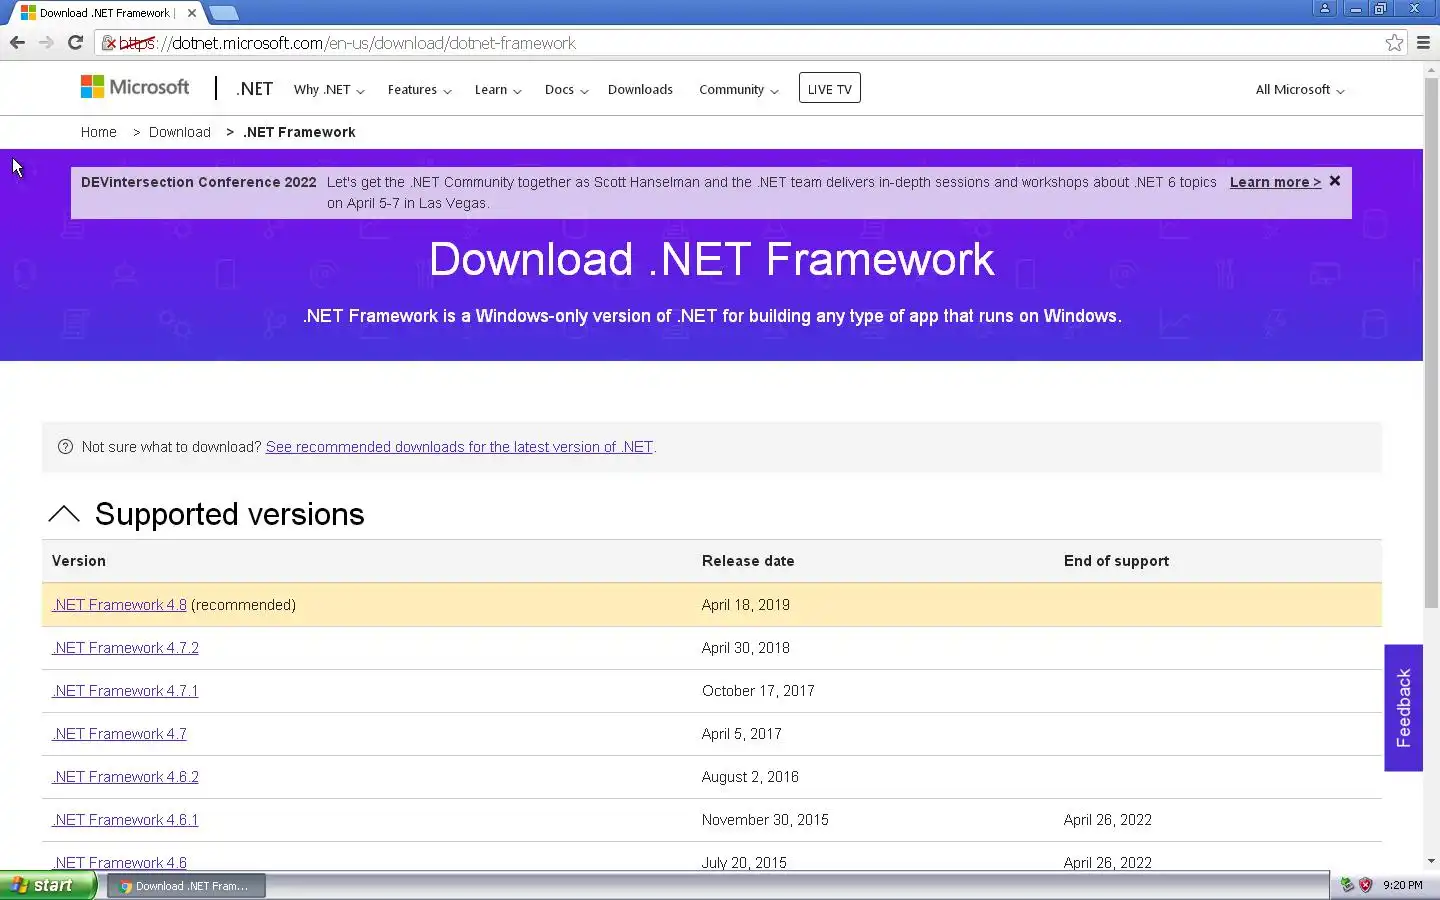Click Learn more in conference banner

1275,182
